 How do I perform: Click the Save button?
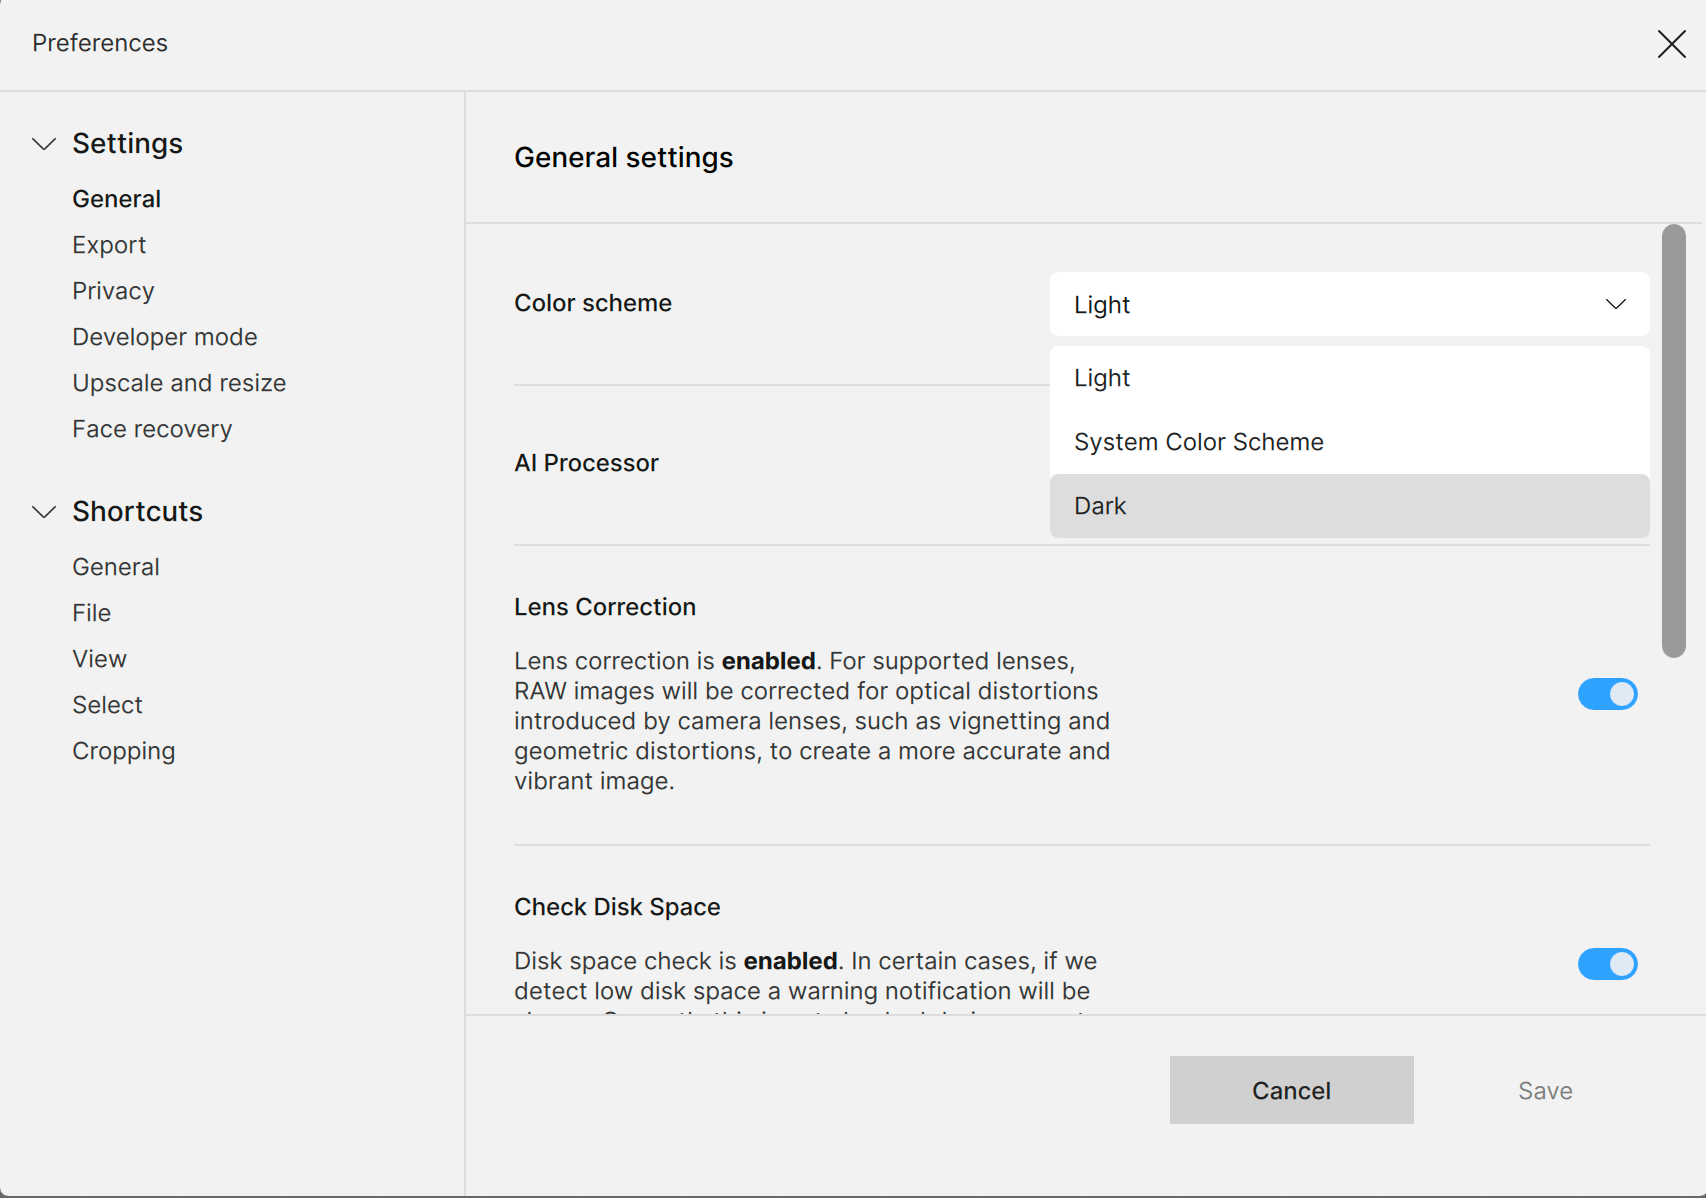tap(1544, 1091)
